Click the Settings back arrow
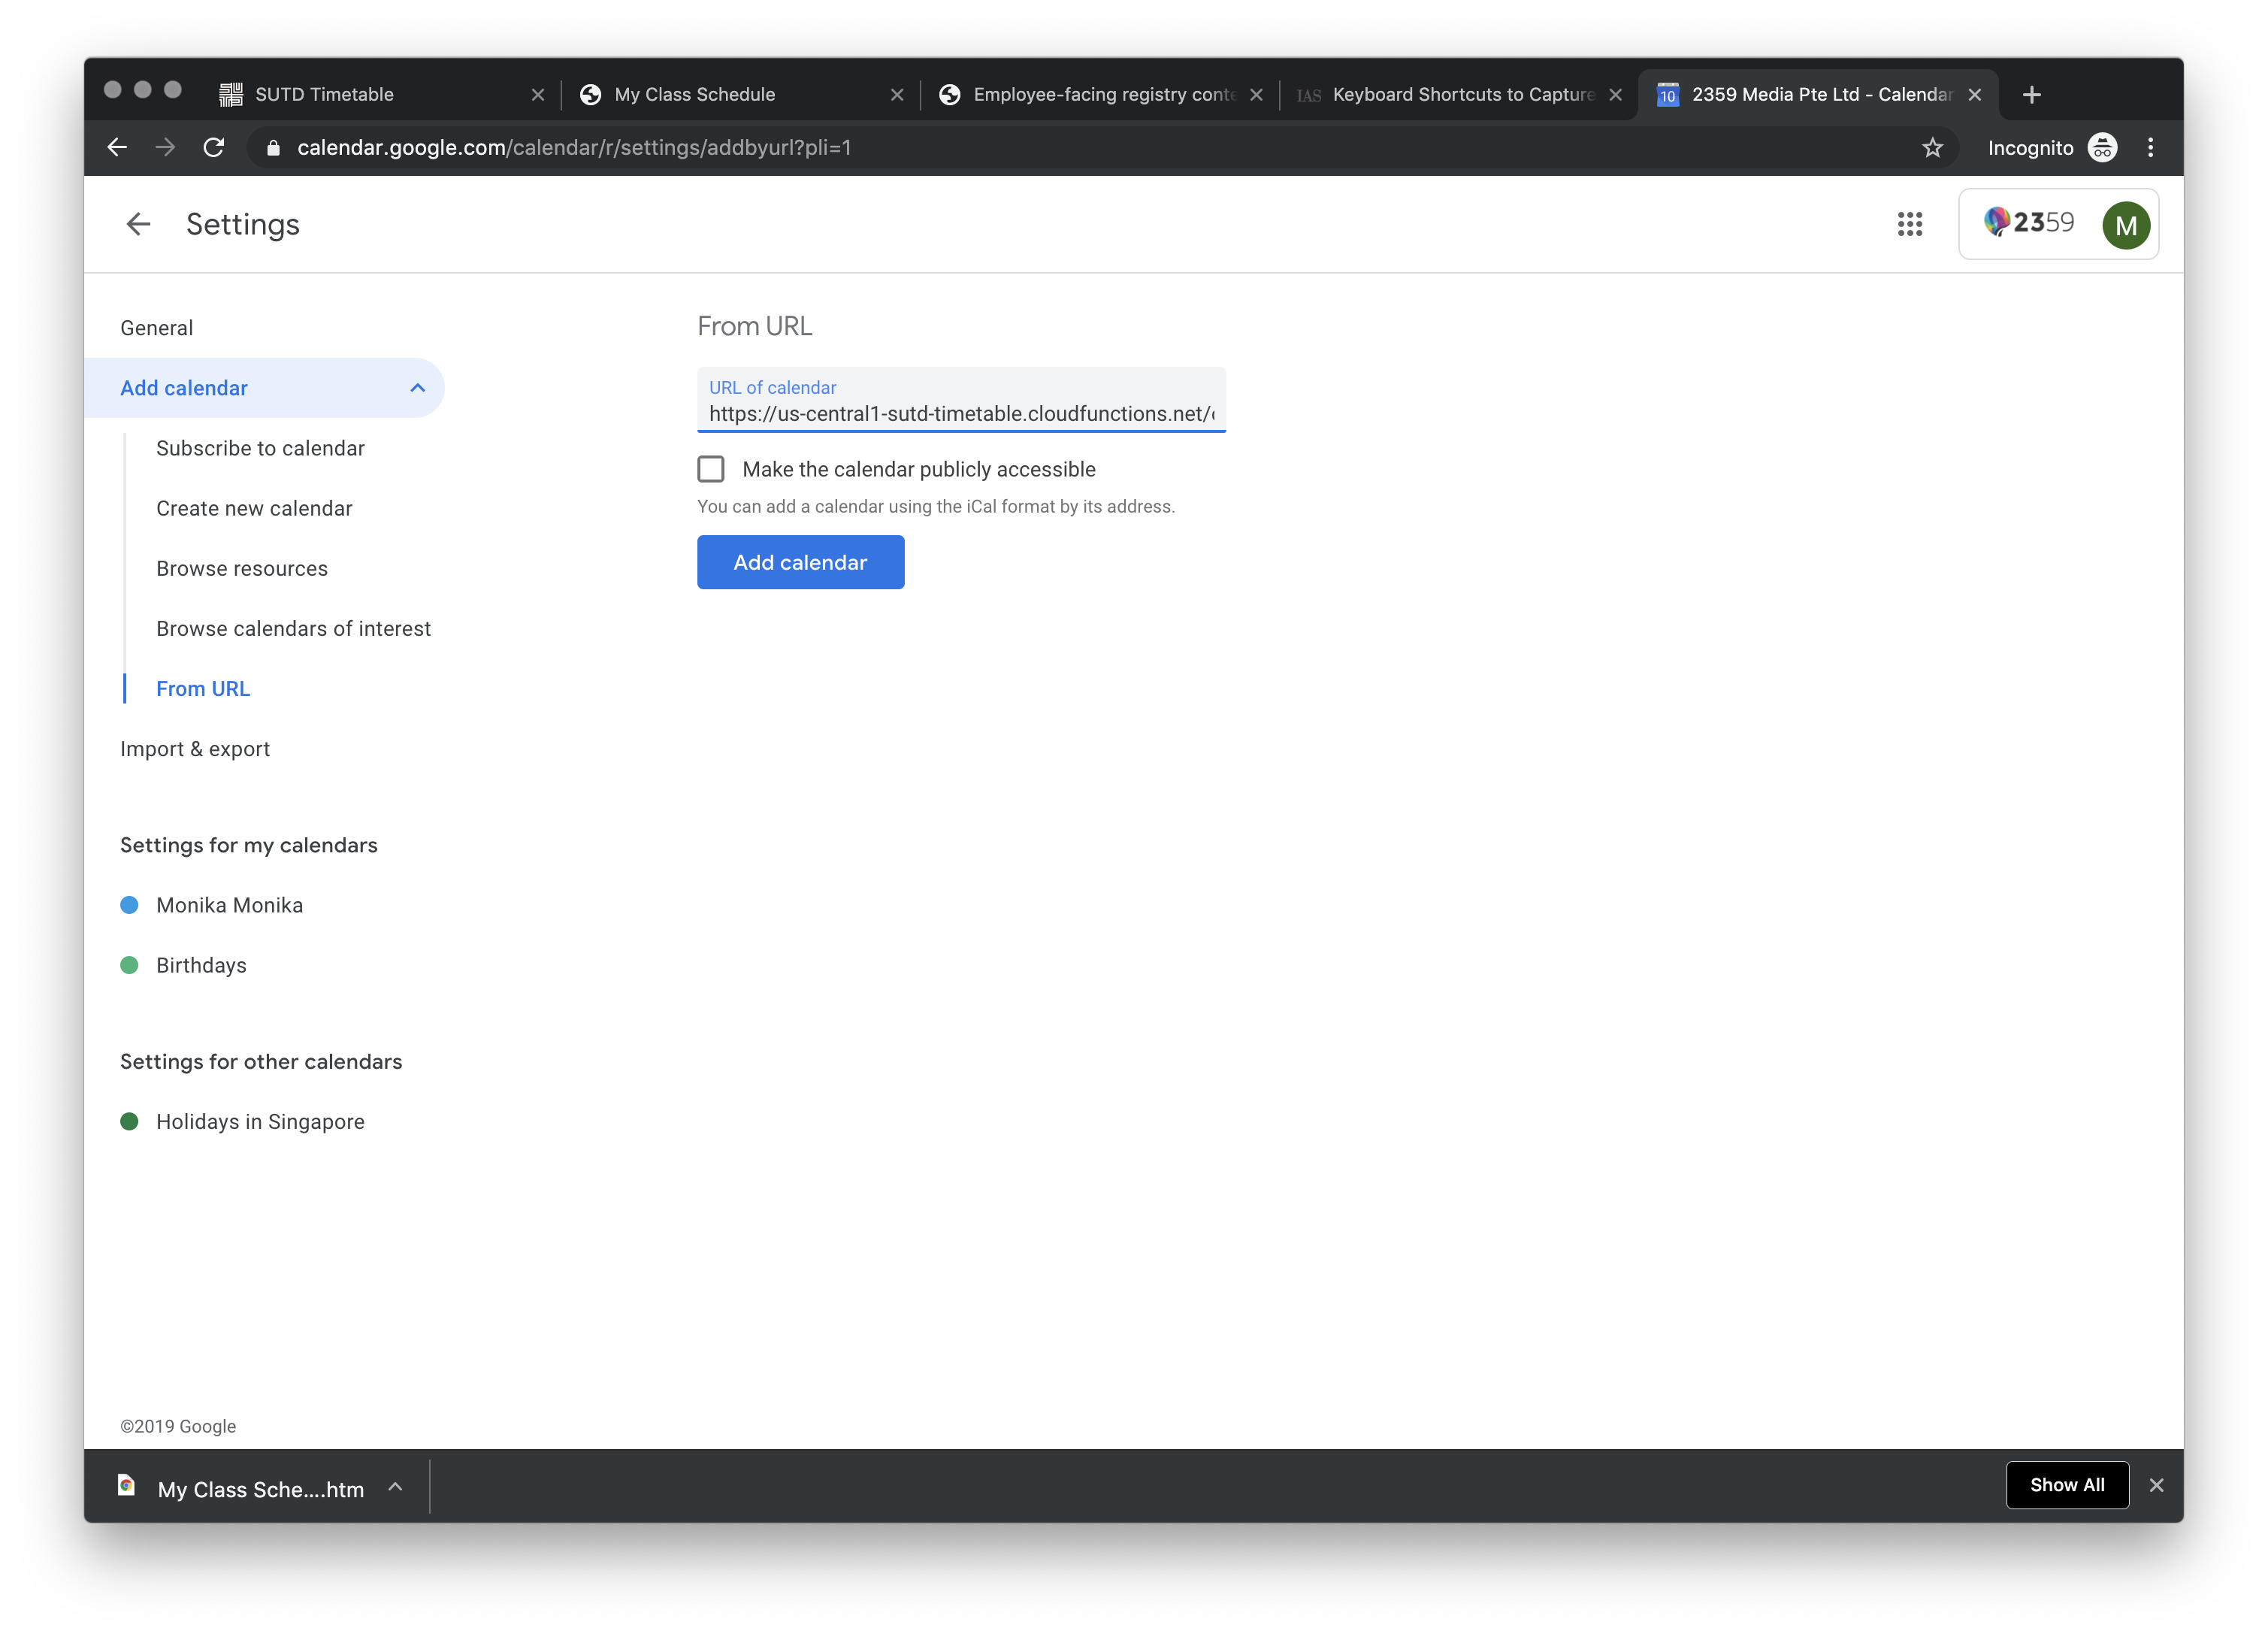 coord(138,224)
